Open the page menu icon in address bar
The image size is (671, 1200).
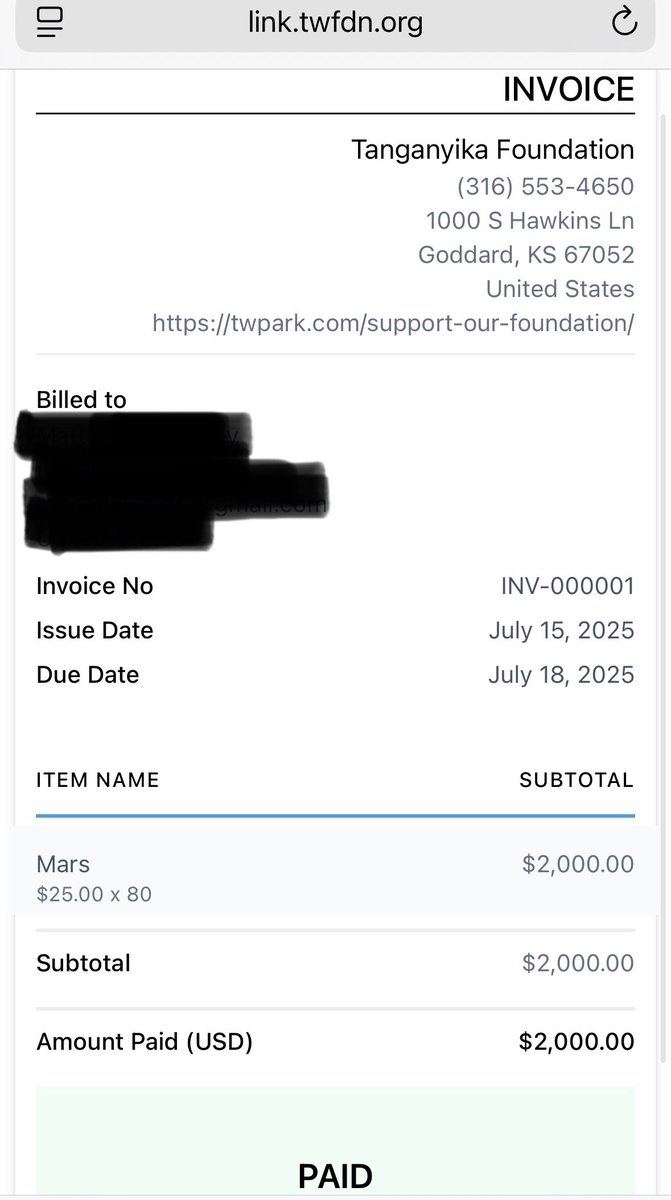click(x=50, y=21)
